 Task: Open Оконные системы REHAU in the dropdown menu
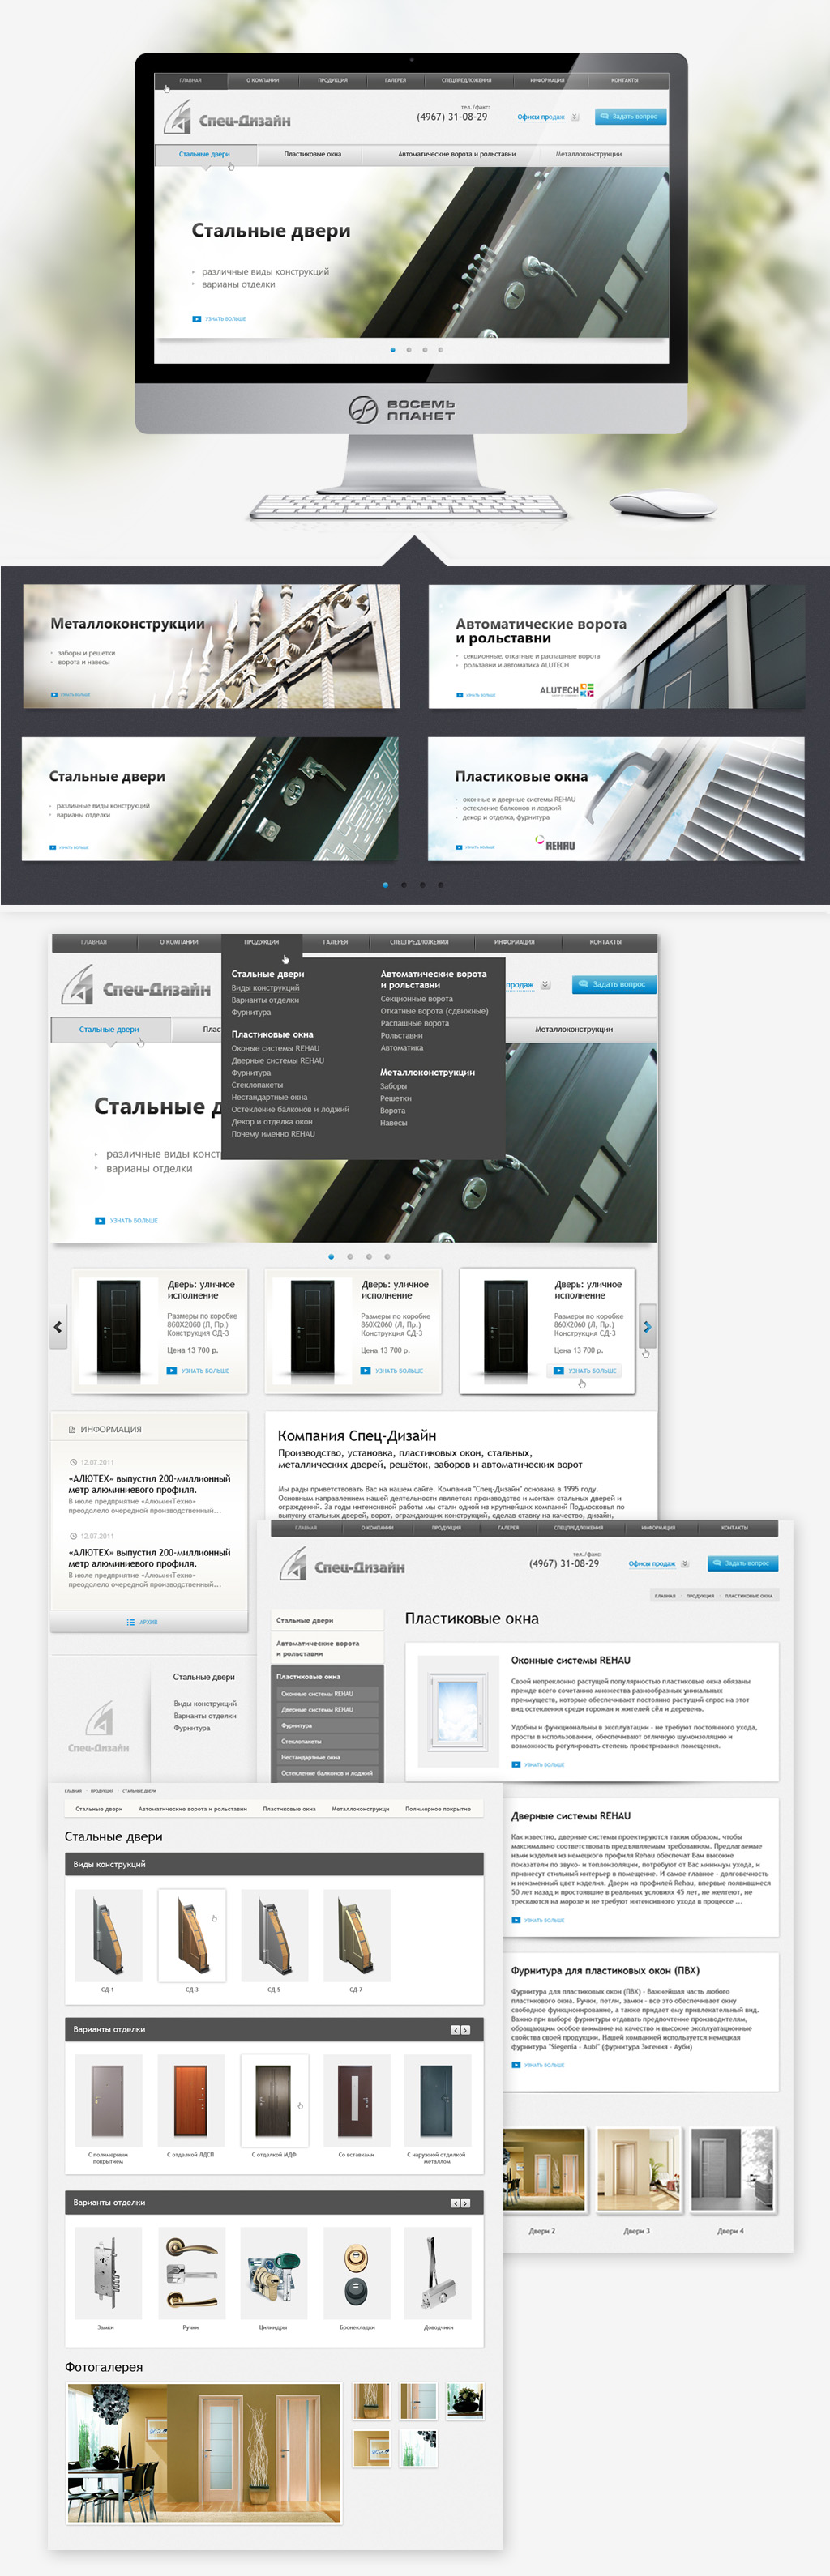(275, 1048)
